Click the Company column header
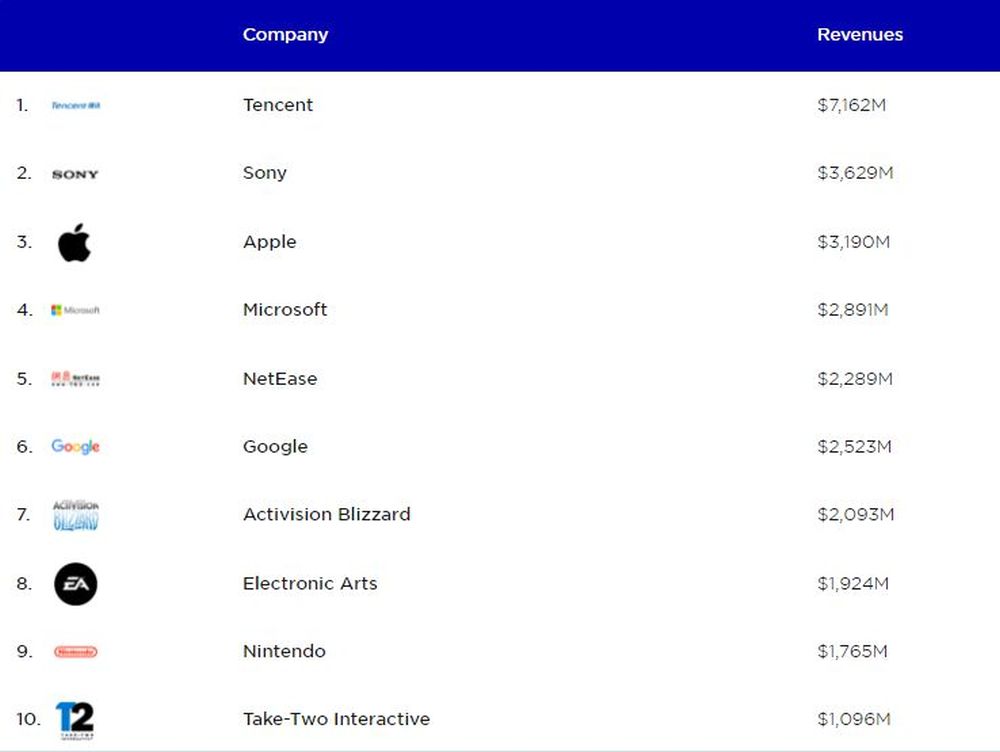The image size is (1000, 752). pos(285,34)
